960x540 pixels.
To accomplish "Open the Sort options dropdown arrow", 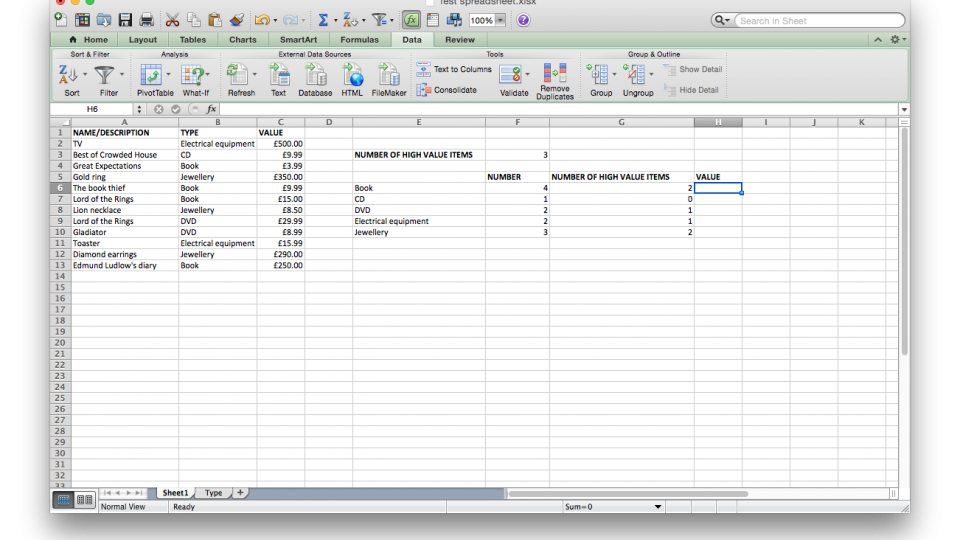I will (84, 75).
